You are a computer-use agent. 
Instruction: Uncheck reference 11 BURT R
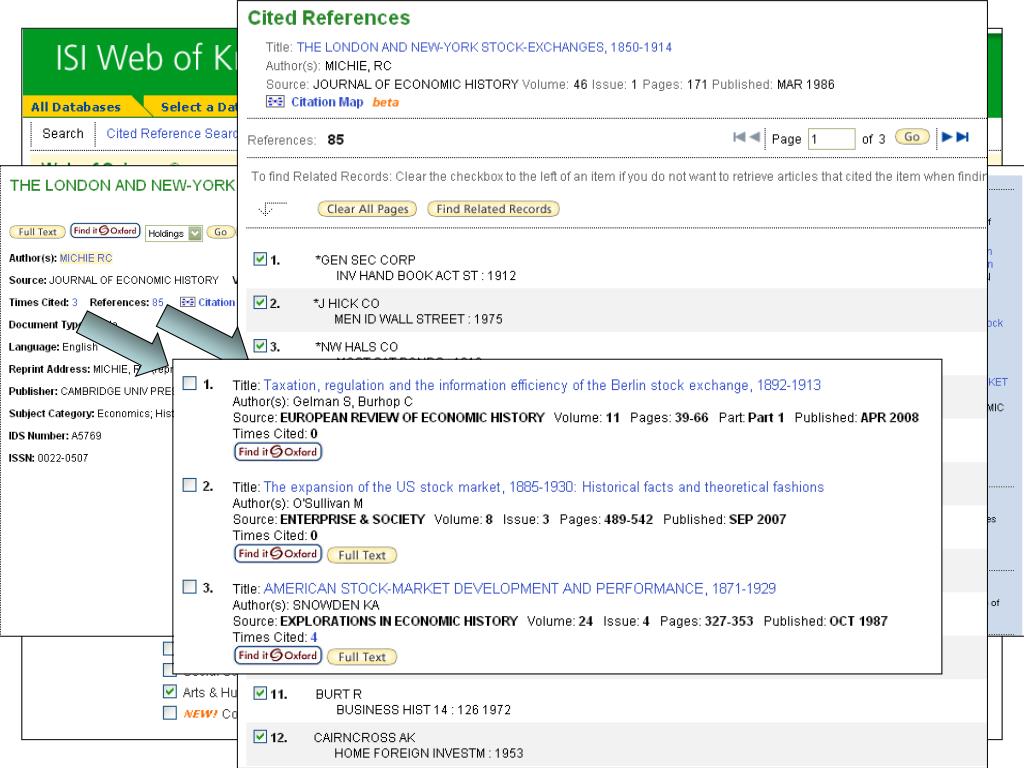click(260, 693)
